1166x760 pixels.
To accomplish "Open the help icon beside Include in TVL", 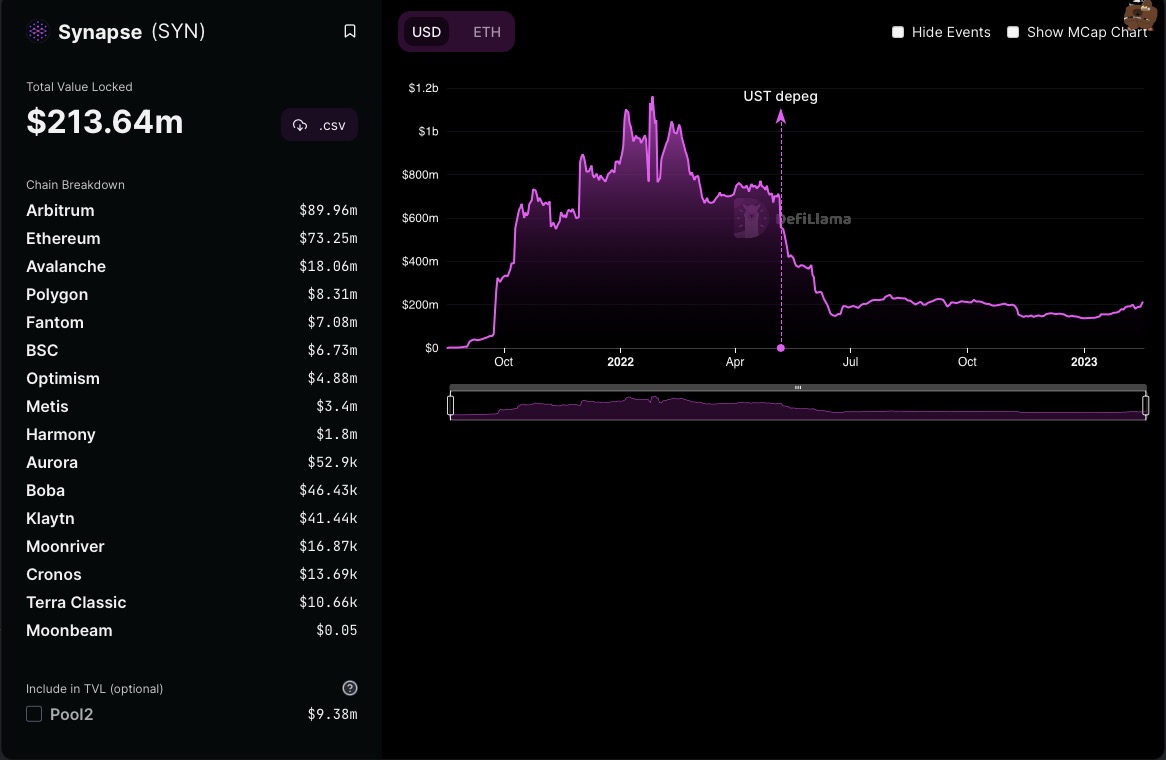I will tap(350, 689).
